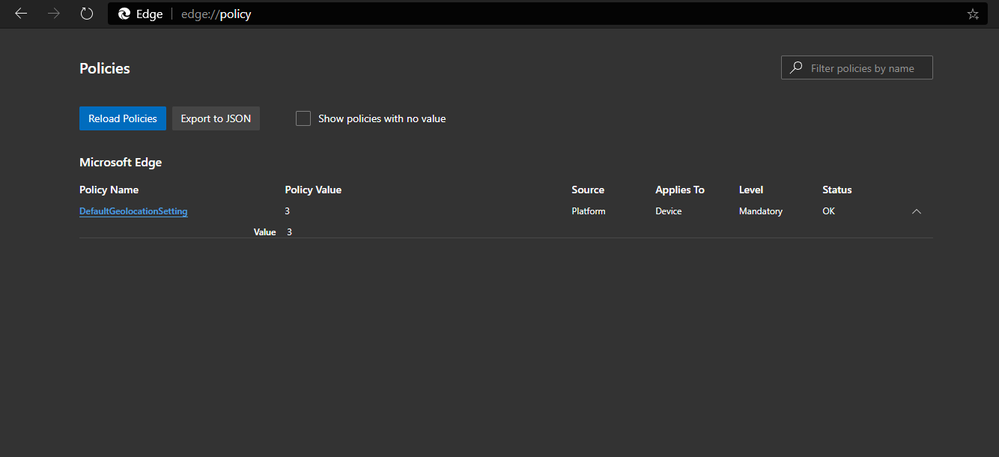Collapse the DefaultGeolocationSetting row details chevron
The width and height of the screenshot is (999, 457).
point(916,212)
